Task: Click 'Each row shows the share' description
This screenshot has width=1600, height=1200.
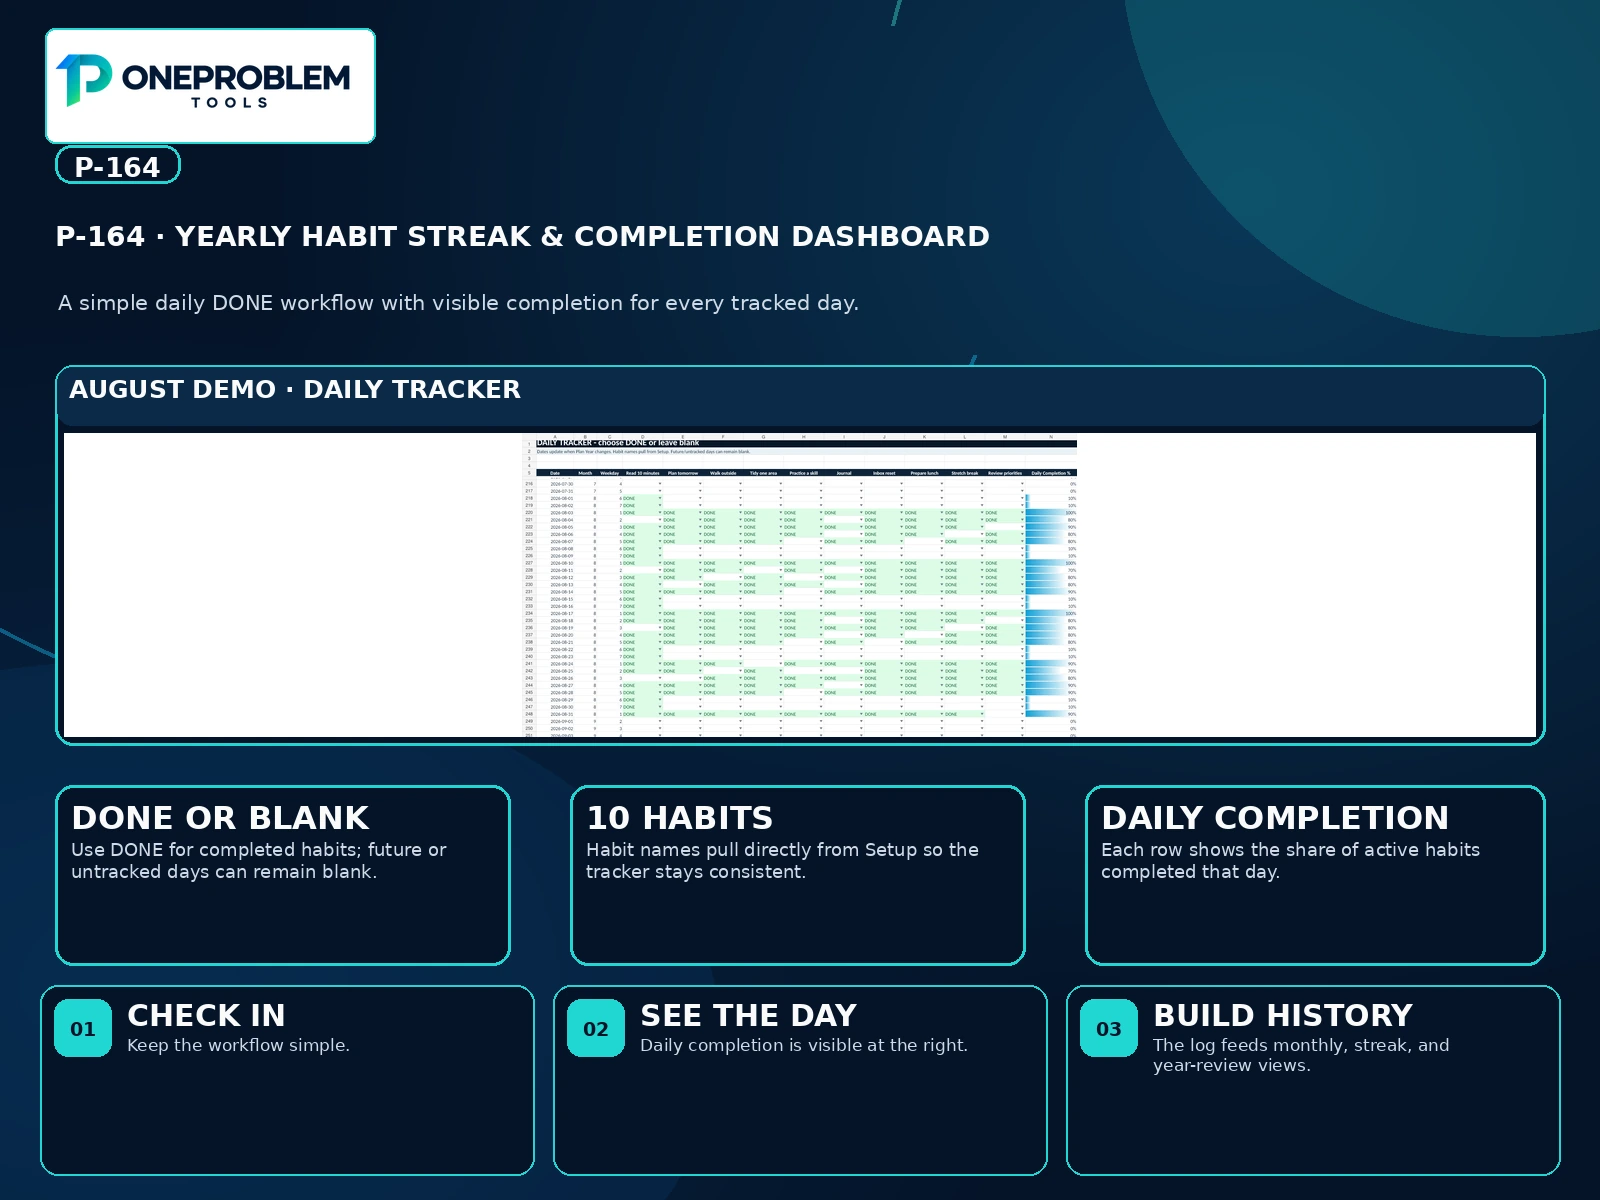Action: (1290, 860)
